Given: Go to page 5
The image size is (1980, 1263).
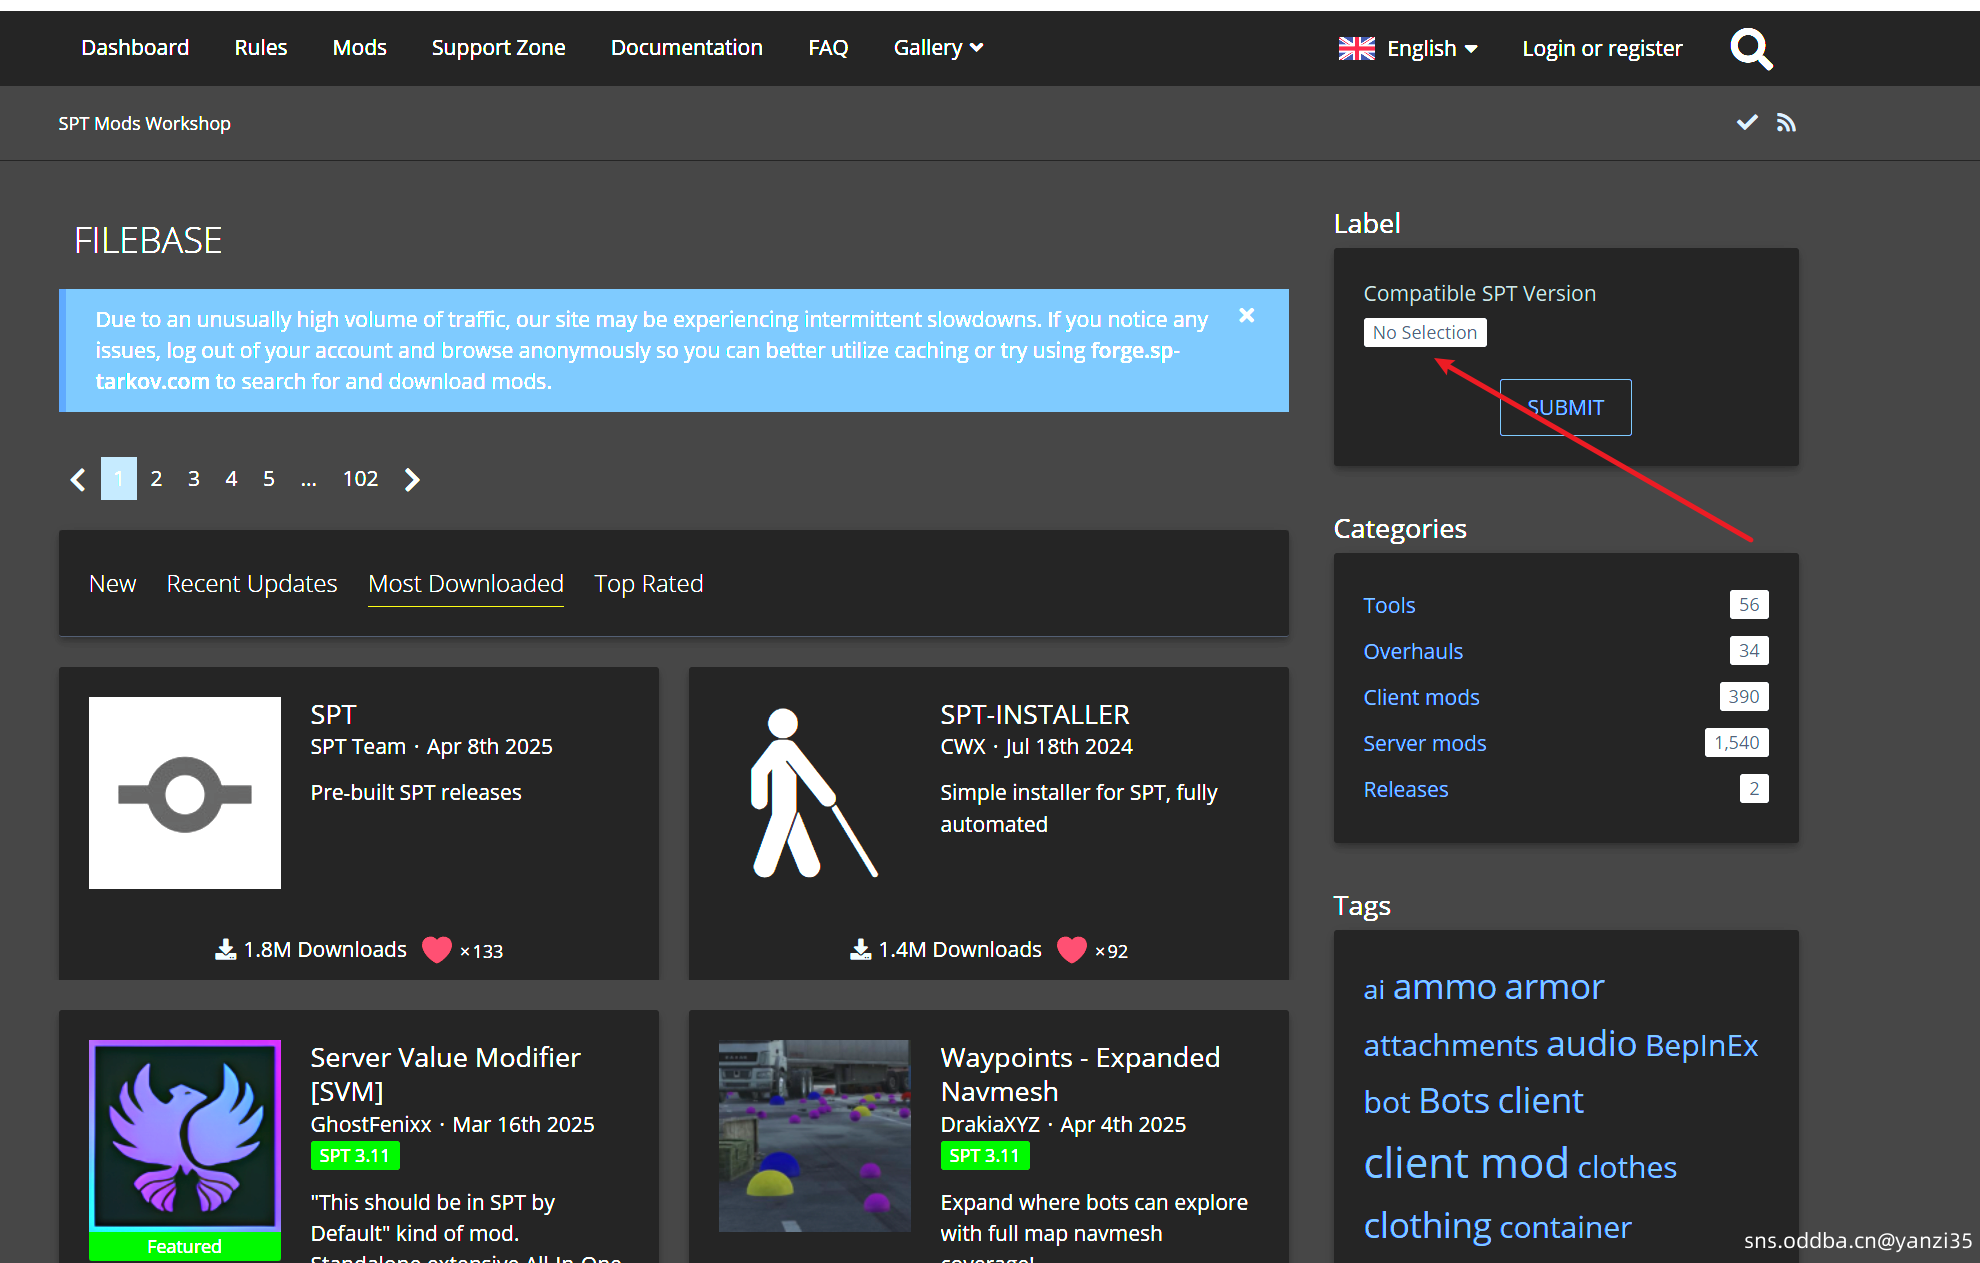Looking at the screenshot, I should click(x=269, y=479).
